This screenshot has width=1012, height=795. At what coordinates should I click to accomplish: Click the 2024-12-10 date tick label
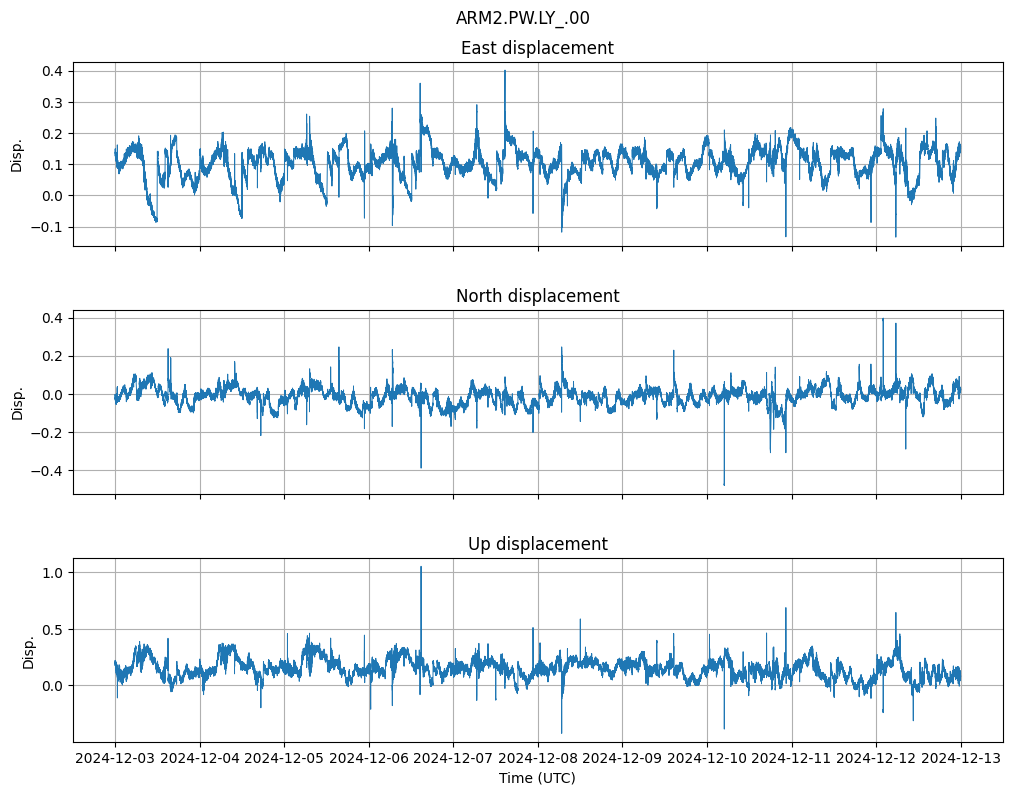pos(707,759)
